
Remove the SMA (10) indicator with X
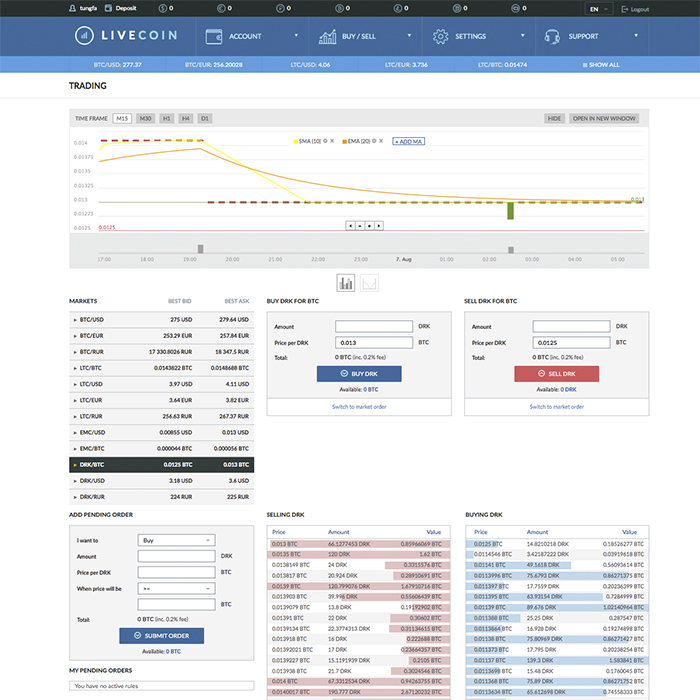click(332, 141)
